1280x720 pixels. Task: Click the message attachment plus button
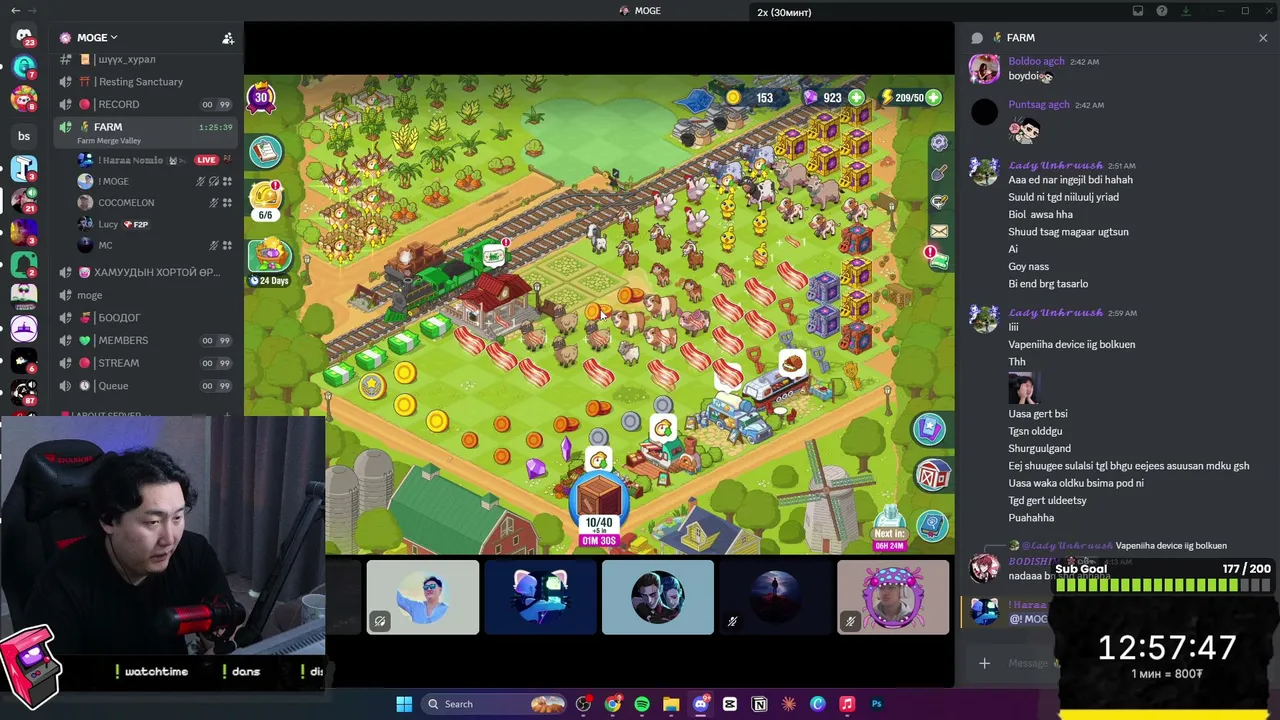(x=984, y=663)
